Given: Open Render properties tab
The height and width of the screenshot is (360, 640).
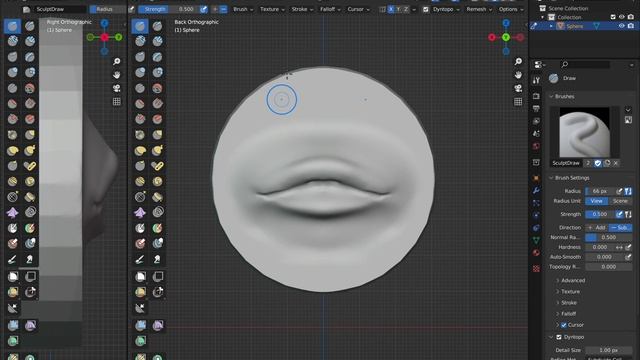Looking at the screenshot, I should [536, 96].
